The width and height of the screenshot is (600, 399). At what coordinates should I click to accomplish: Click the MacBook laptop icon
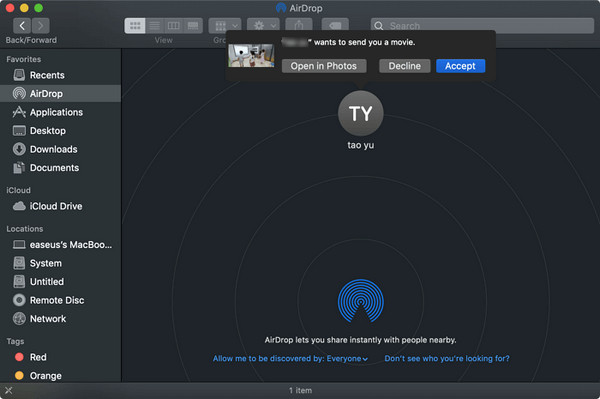19,244
